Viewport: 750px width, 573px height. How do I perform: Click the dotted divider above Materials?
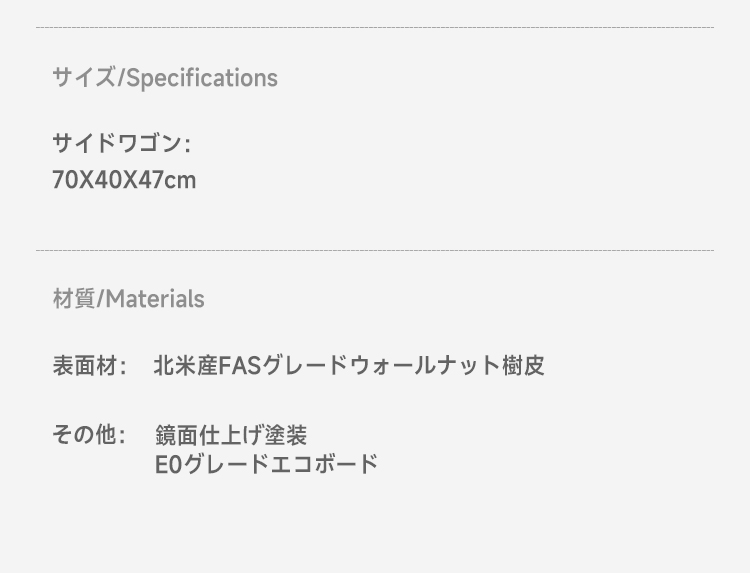click(x=375, y=250)
